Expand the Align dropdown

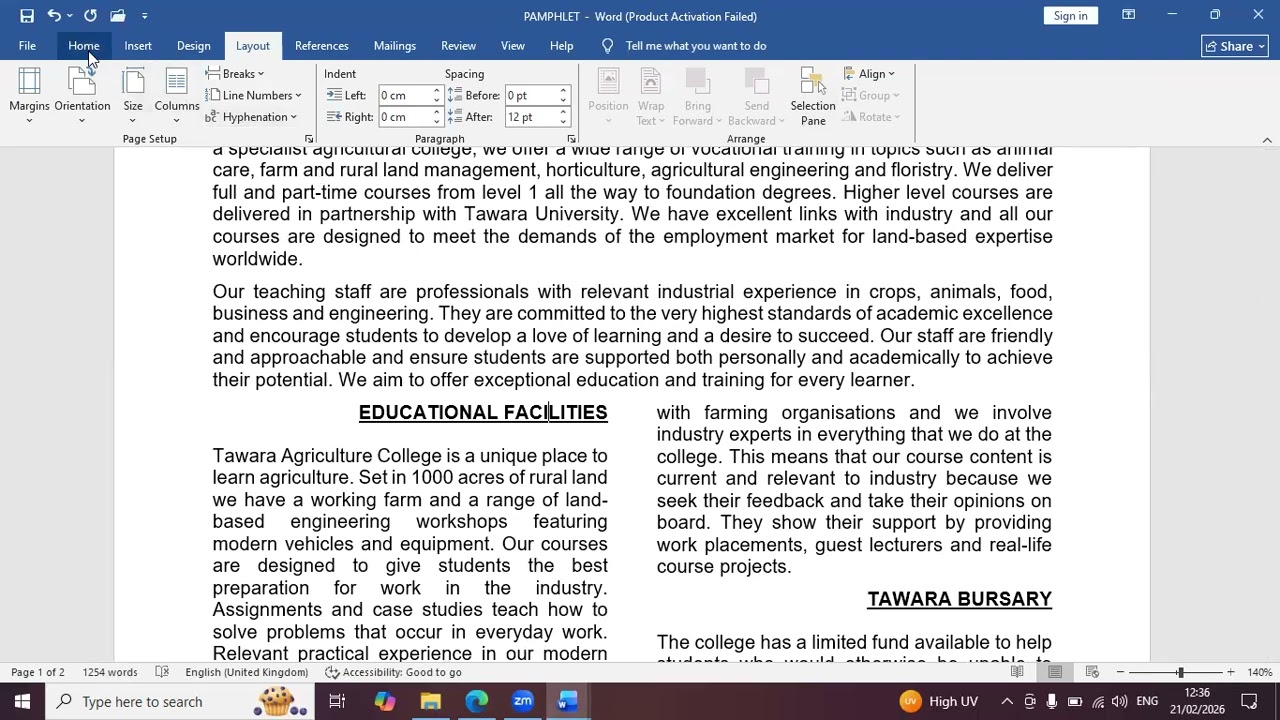click(x=869, y=74)
